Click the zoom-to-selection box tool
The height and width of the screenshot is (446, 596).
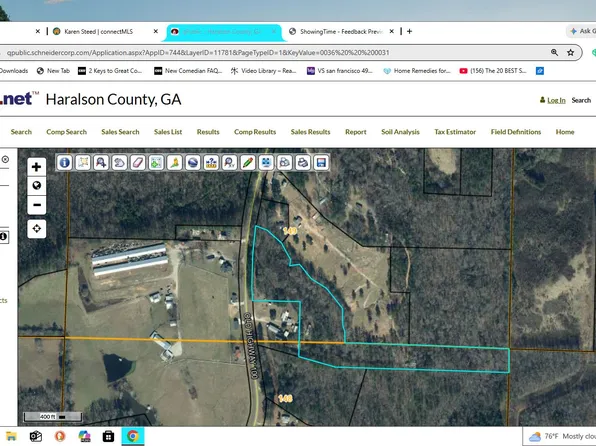[x=82, y=163]
